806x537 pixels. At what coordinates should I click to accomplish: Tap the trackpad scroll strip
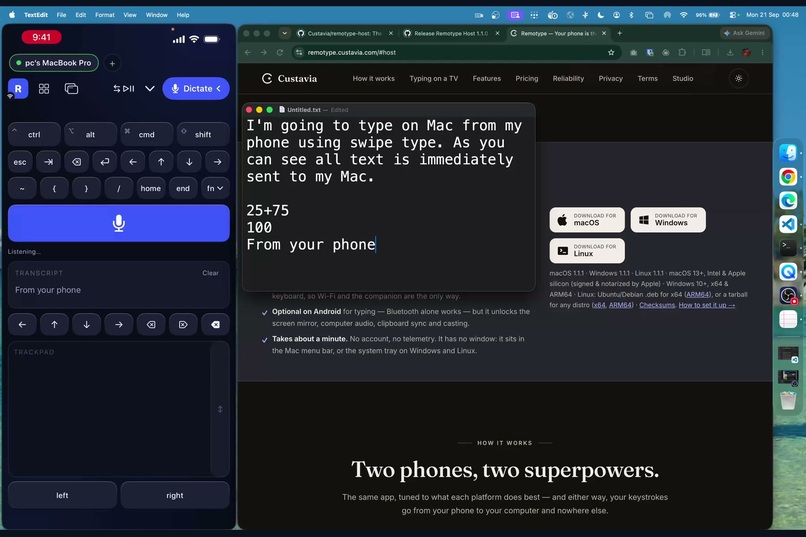click(220, 409)
